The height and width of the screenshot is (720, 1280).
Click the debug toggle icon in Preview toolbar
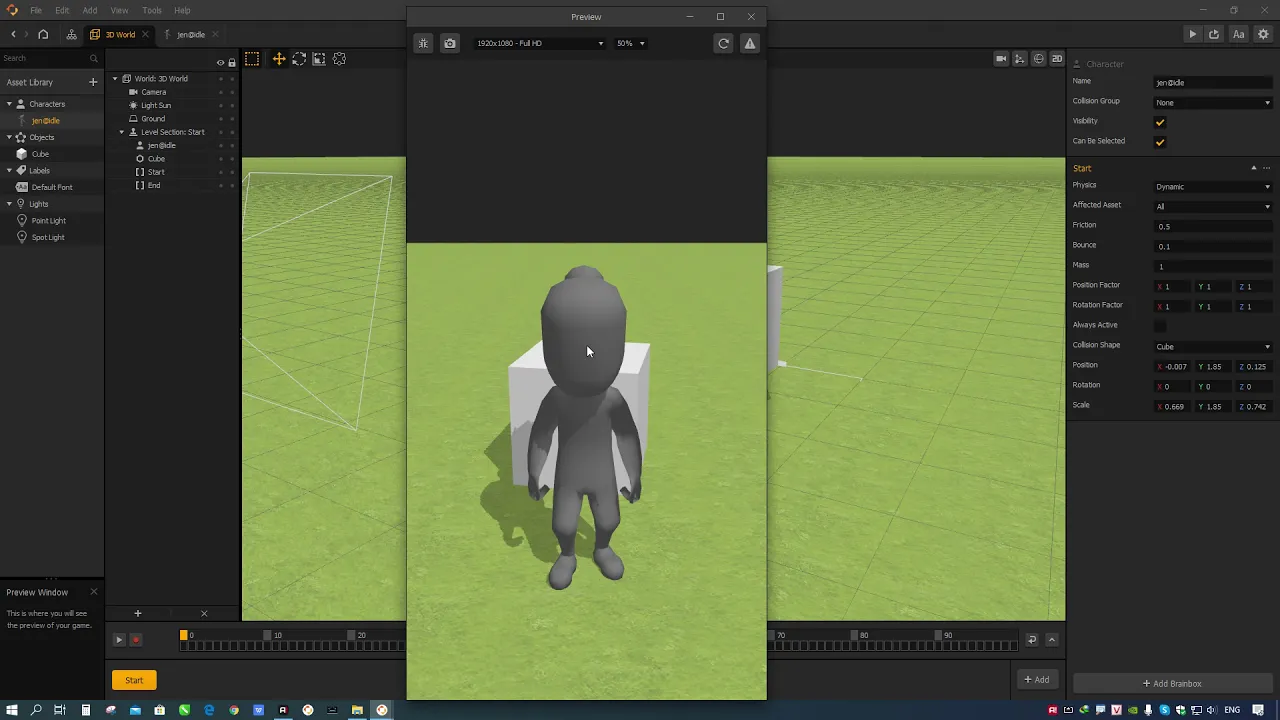coord(423,43)
